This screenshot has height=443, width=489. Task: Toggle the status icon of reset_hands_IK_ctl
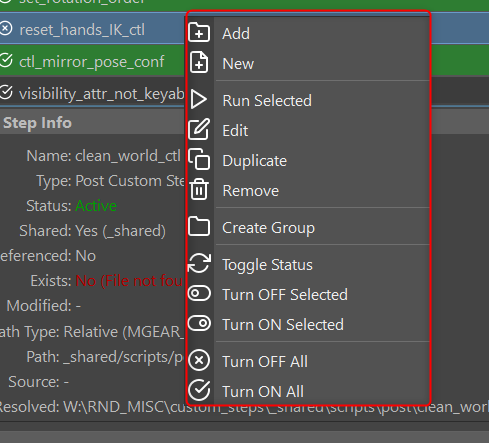6,28
